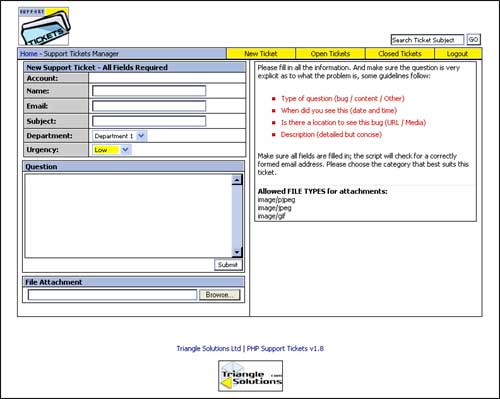
Task: Switch to Open Tickets tab
Action: click(330, 54)
